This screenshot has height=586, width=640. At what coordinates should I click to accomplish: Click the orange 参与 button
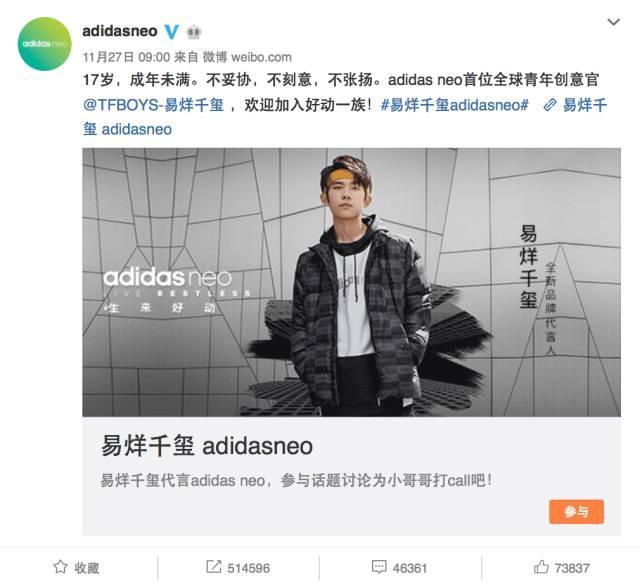click(x=576, y=511)
